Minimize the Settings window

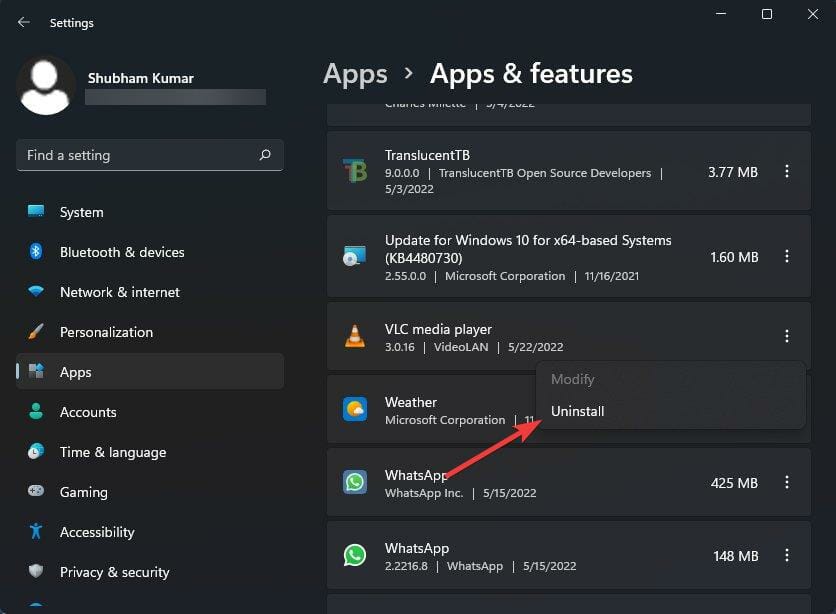[721, 14]
